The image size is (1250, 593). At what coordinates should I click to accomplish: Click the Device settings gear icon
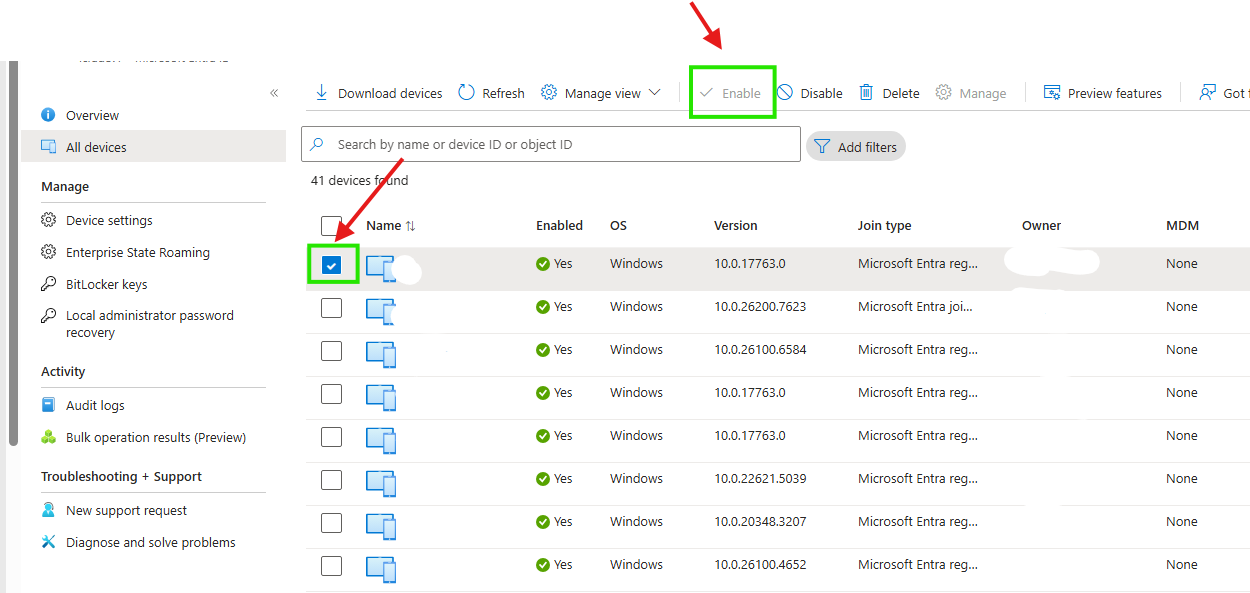(x=48, y=220)
